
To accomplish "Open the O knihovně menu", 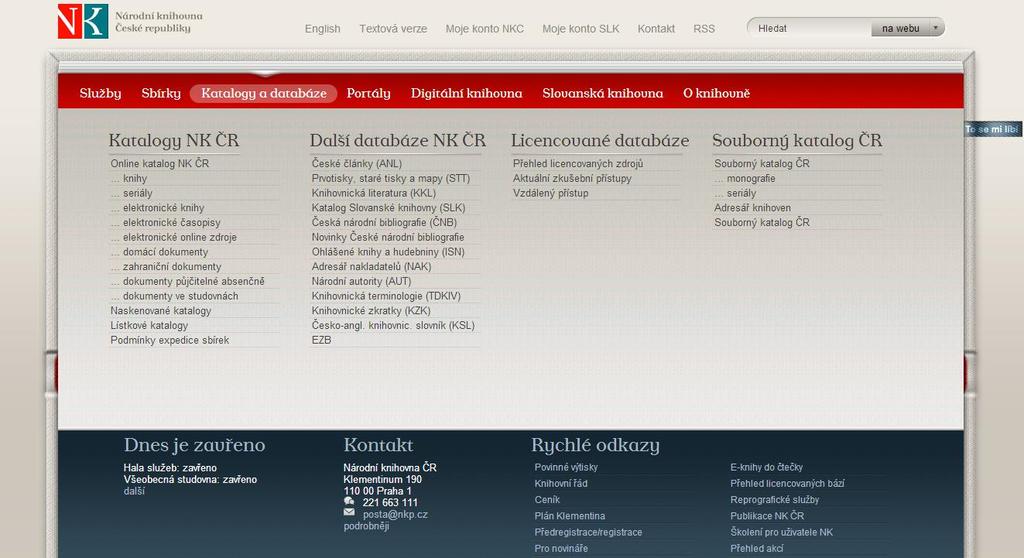I will (x=716, y=93).
